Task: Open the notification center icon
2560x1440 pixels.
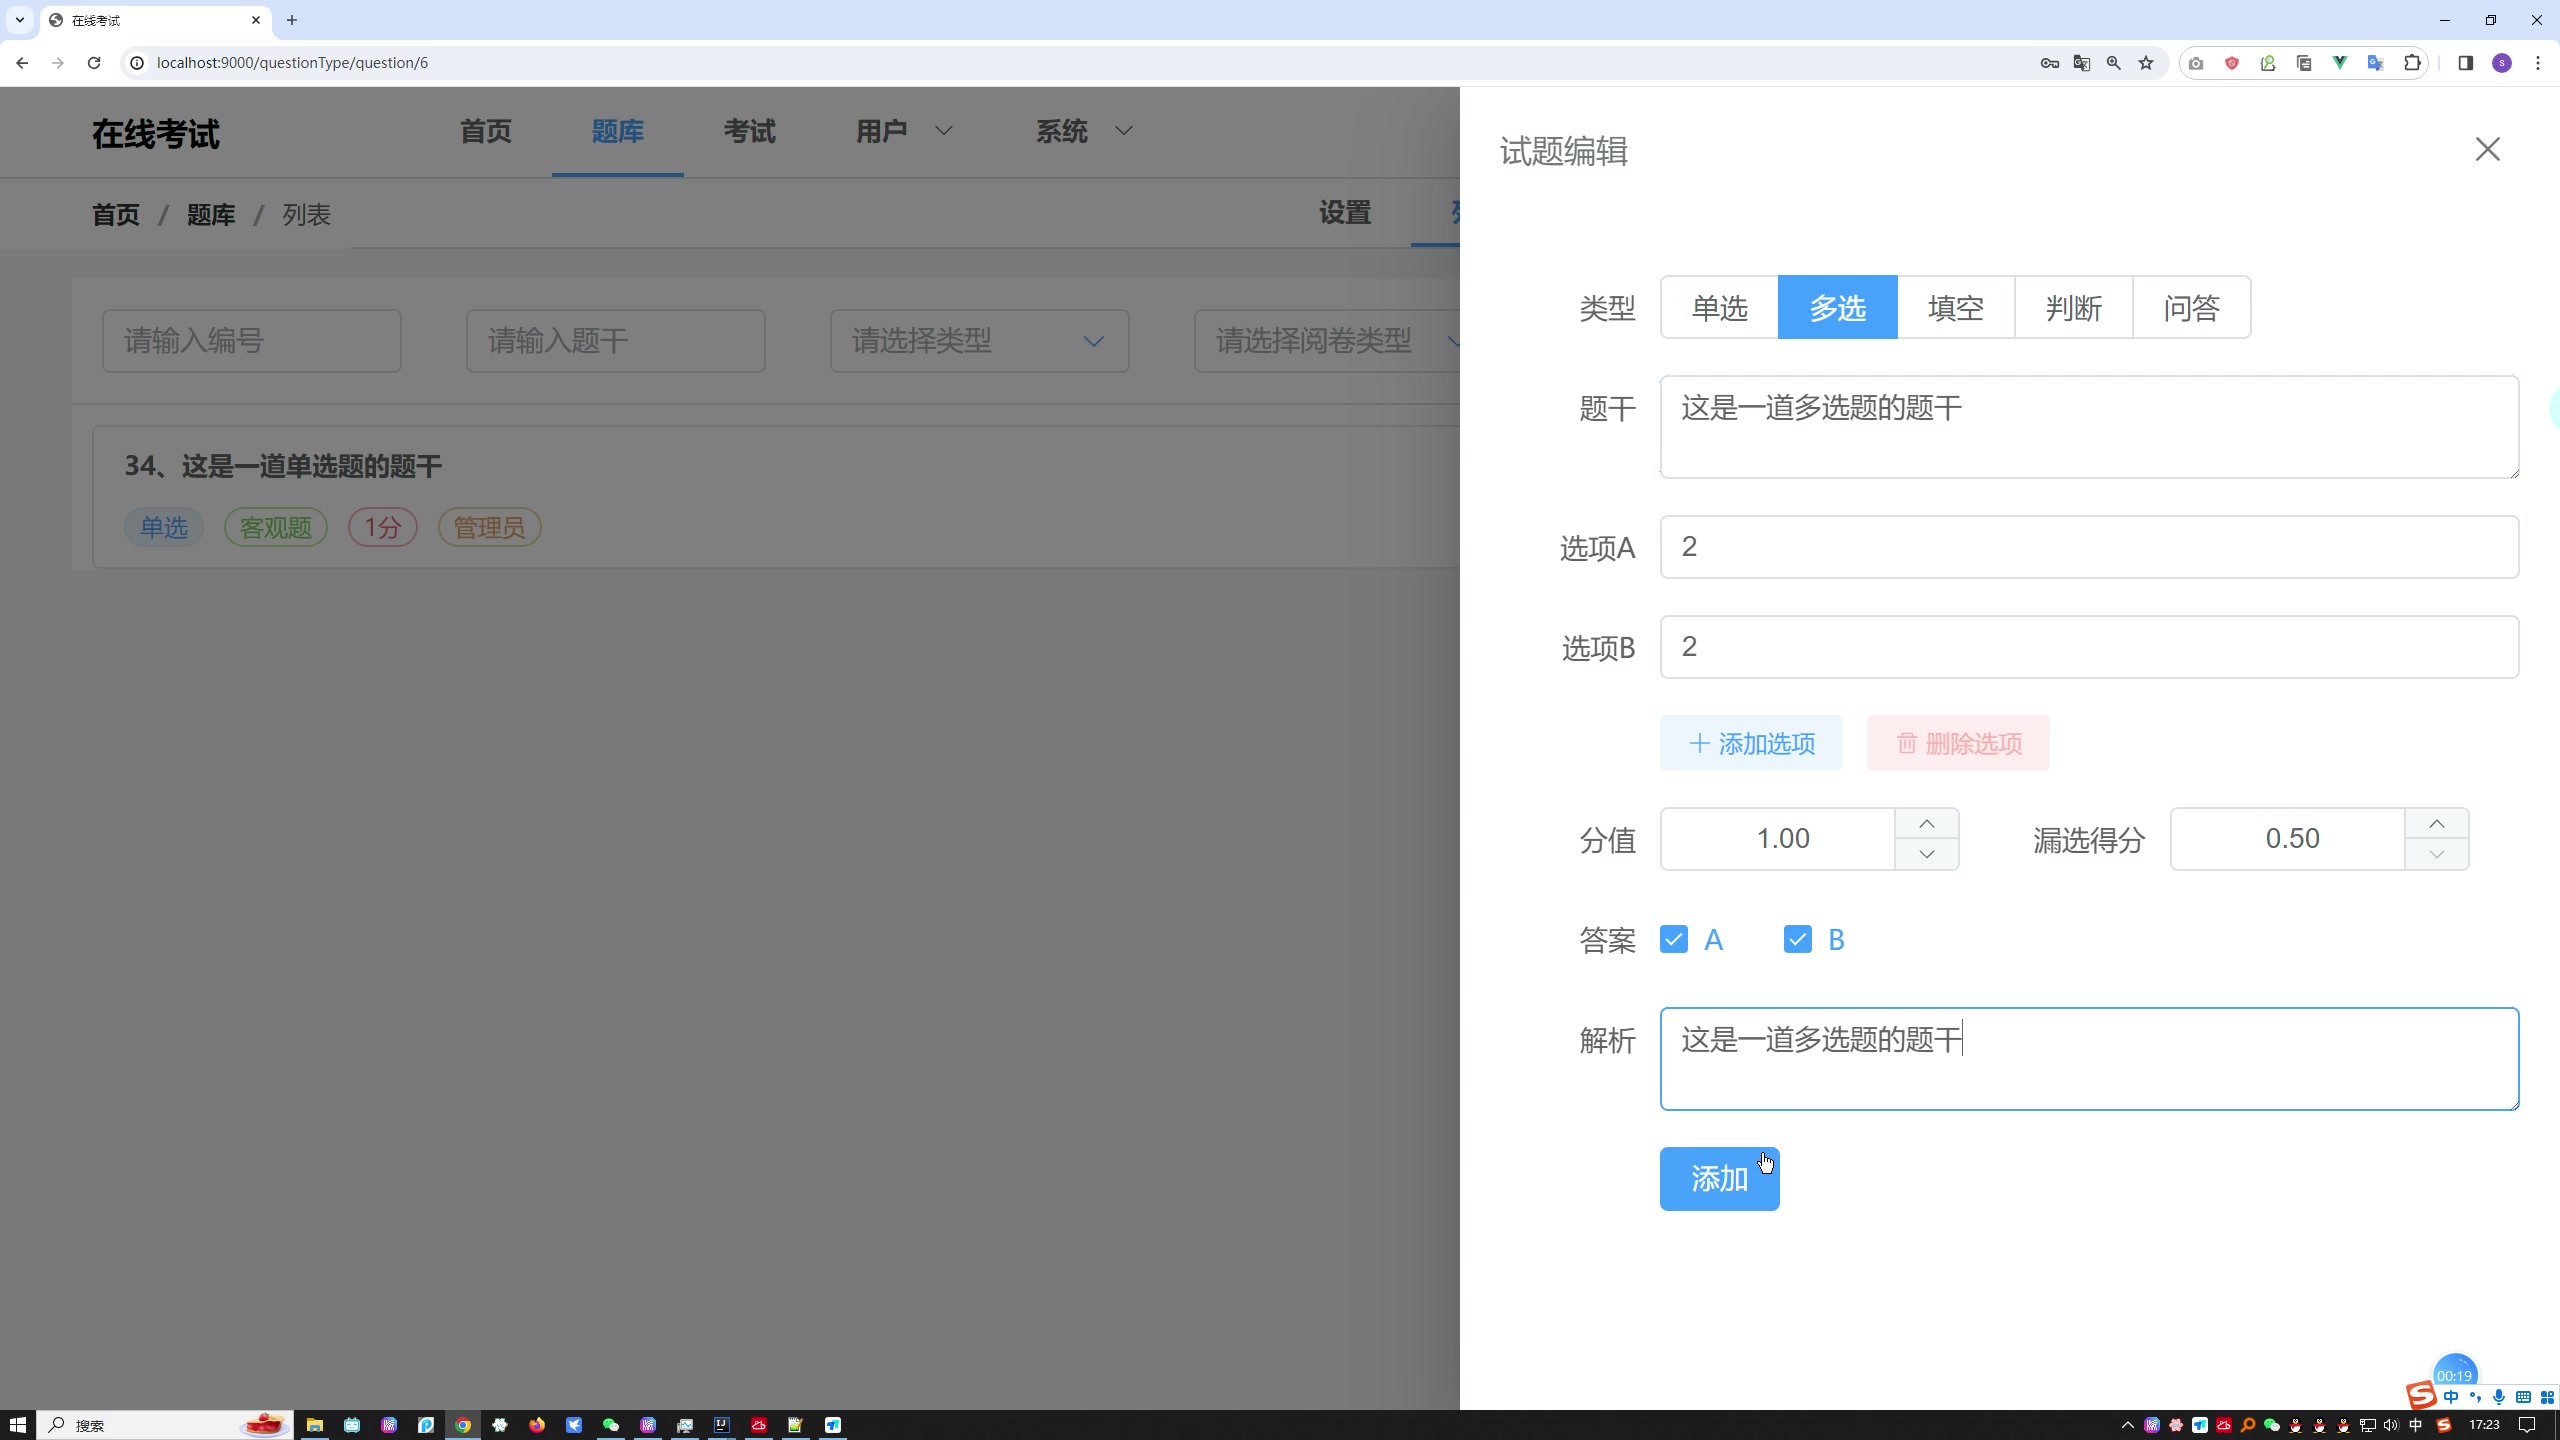Action: click(2527, 1425)
